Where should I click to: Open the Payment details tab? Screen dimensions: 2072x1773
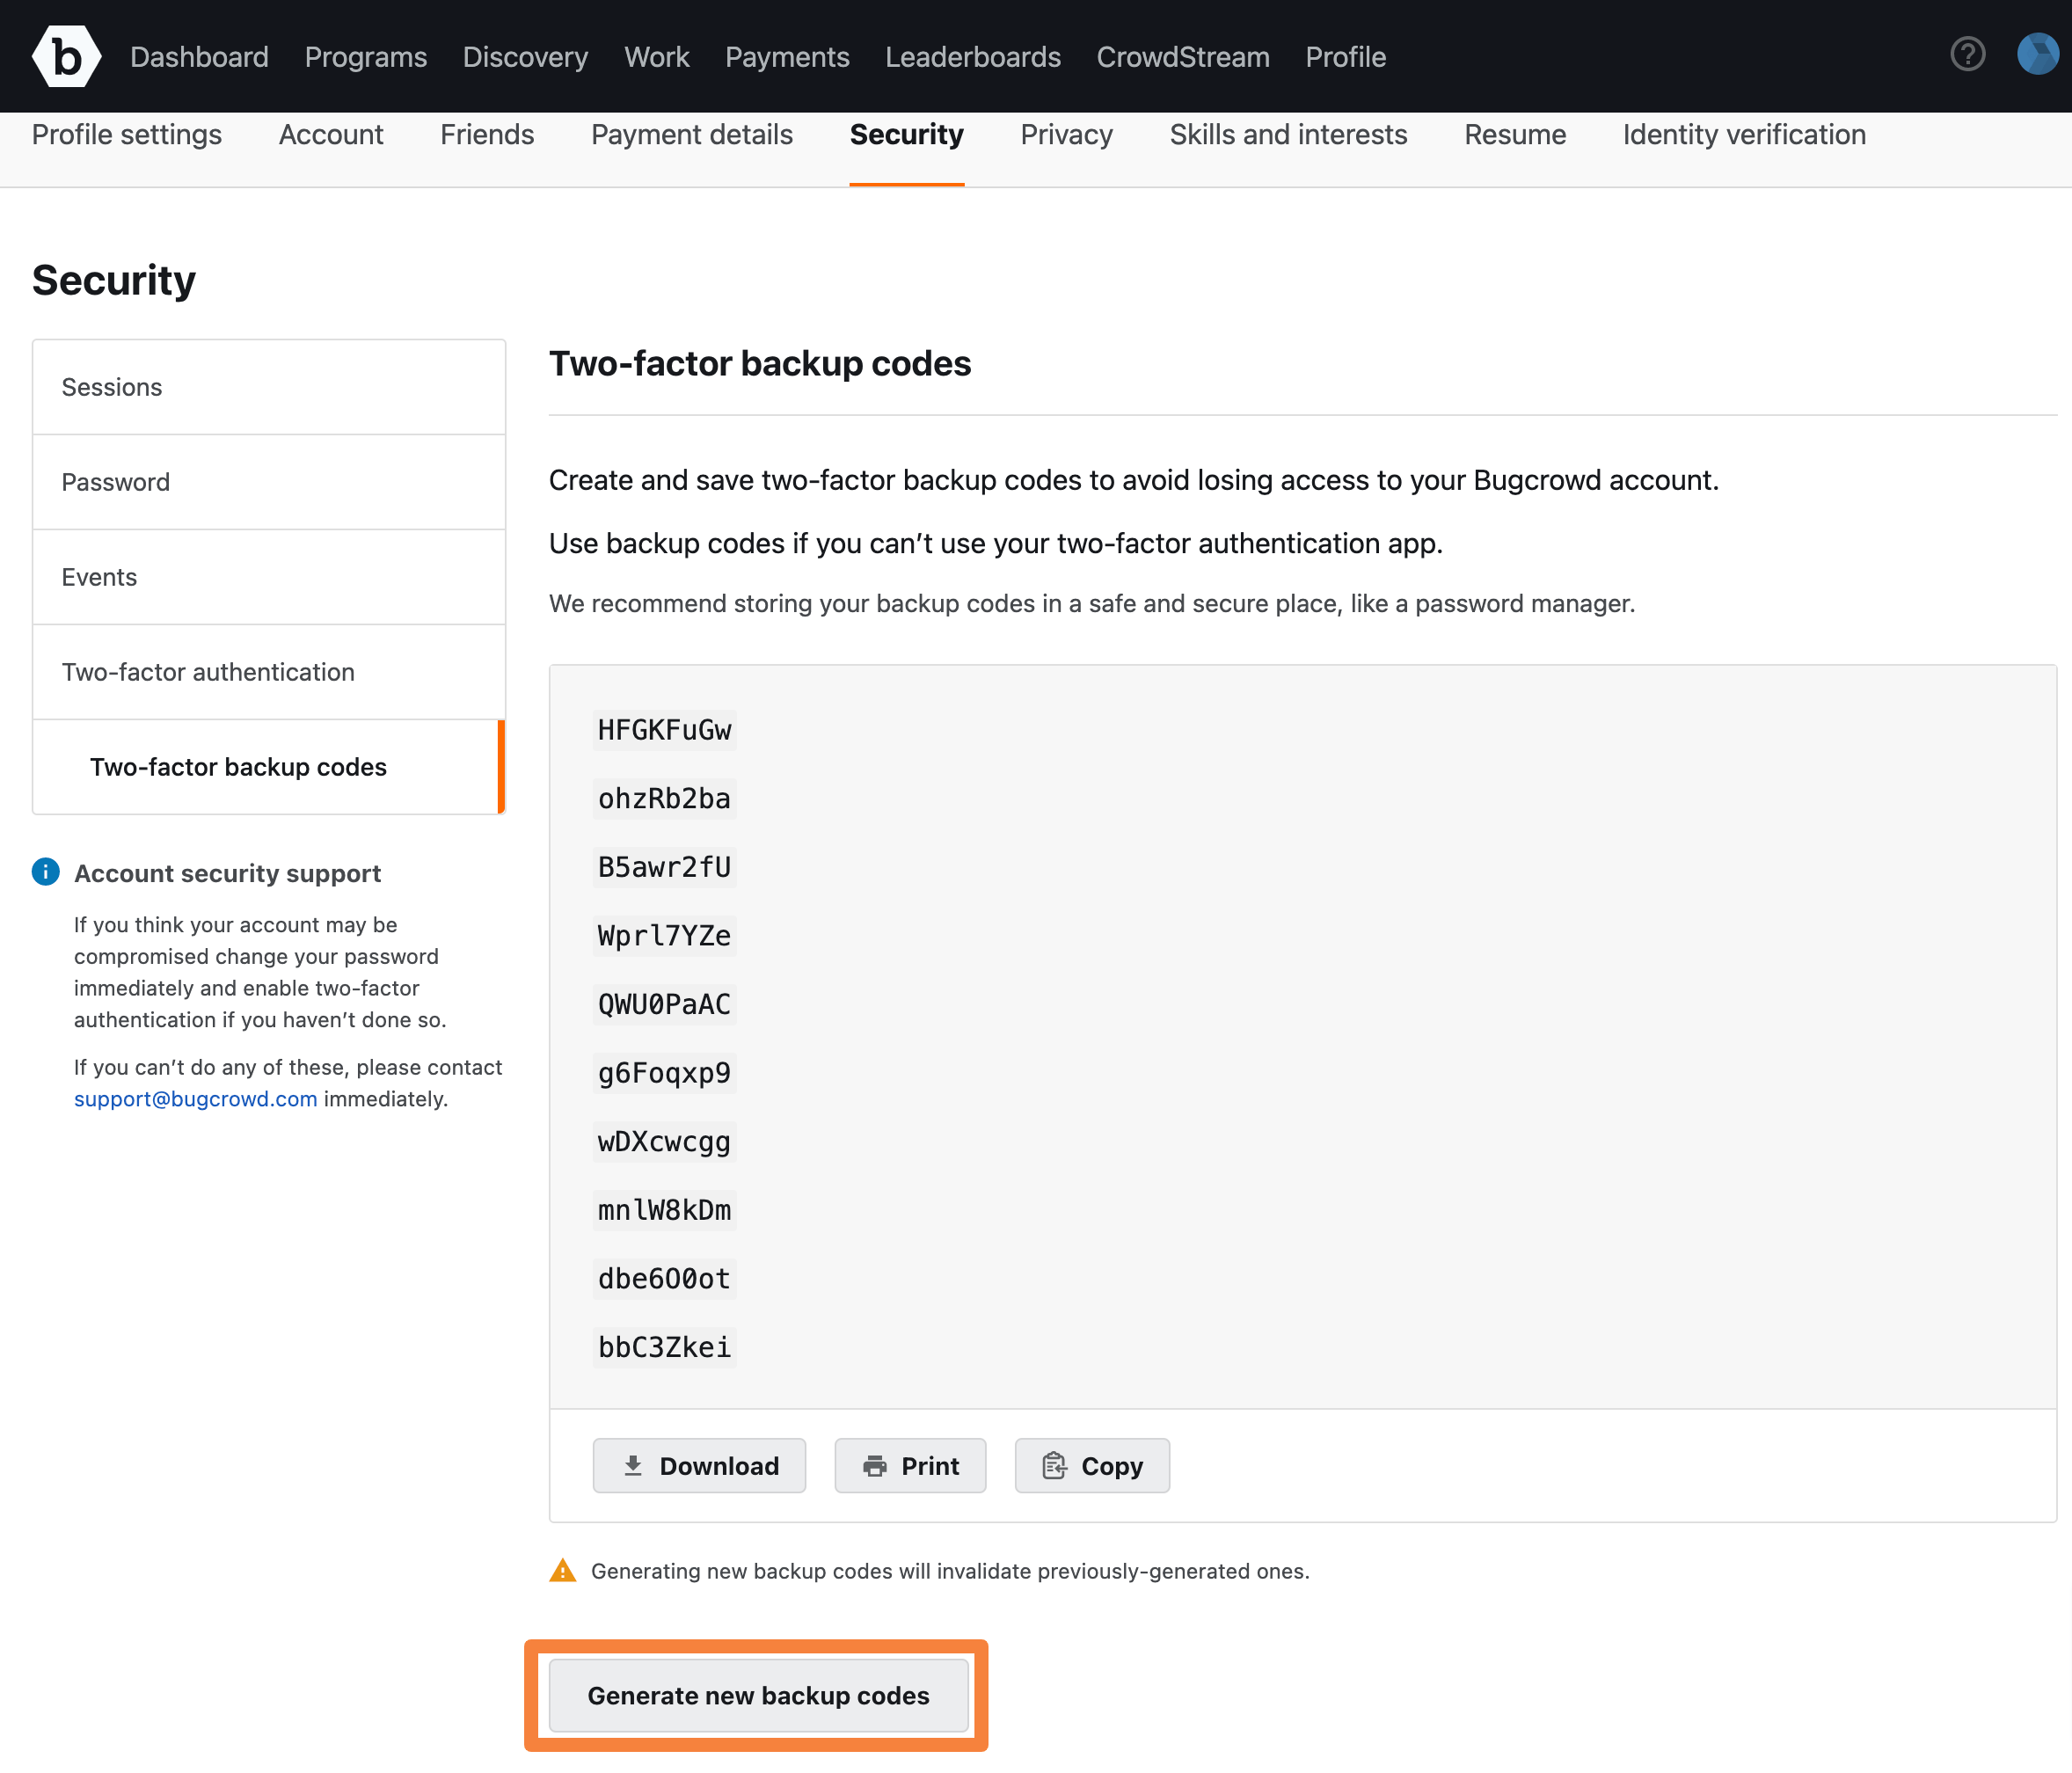tap(691, 135)
